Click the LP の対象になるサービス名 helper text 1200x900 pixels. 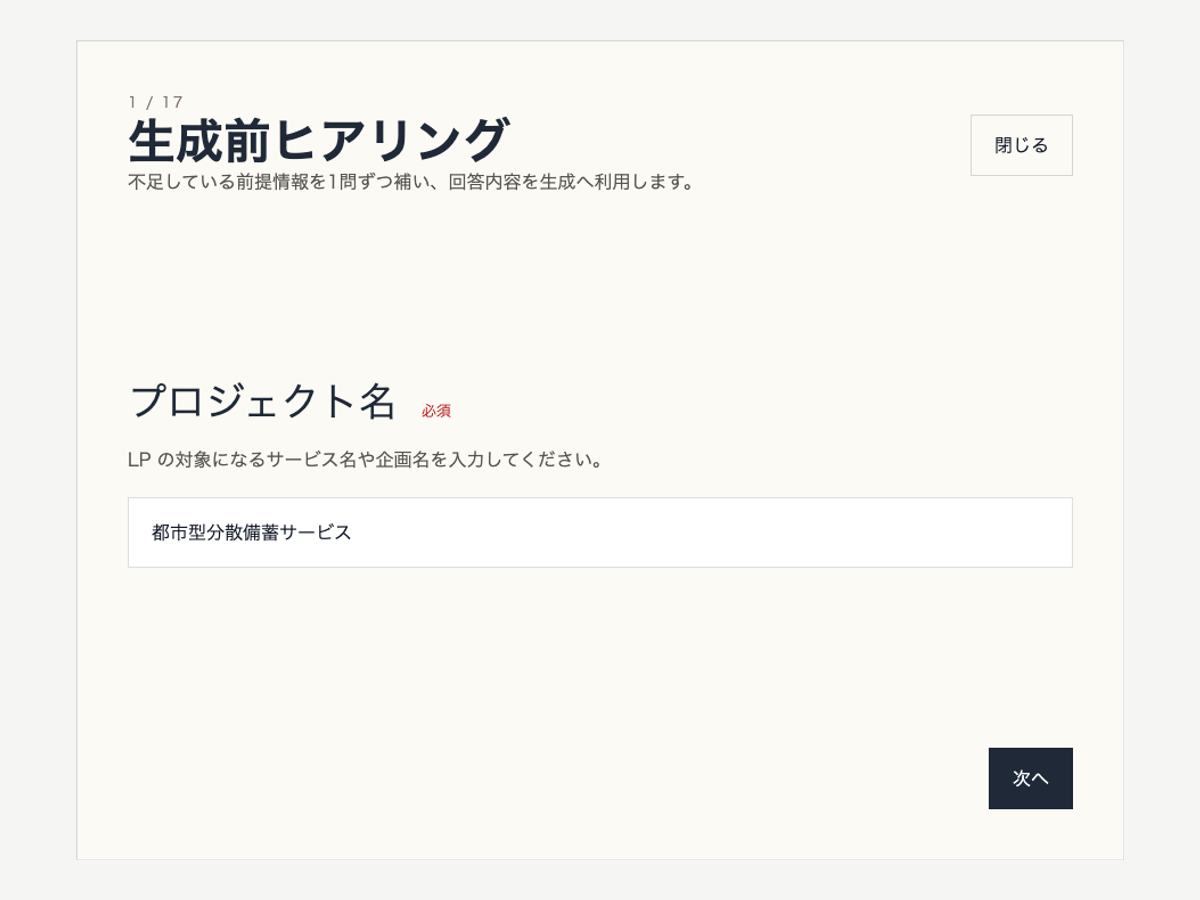[366, 461]
